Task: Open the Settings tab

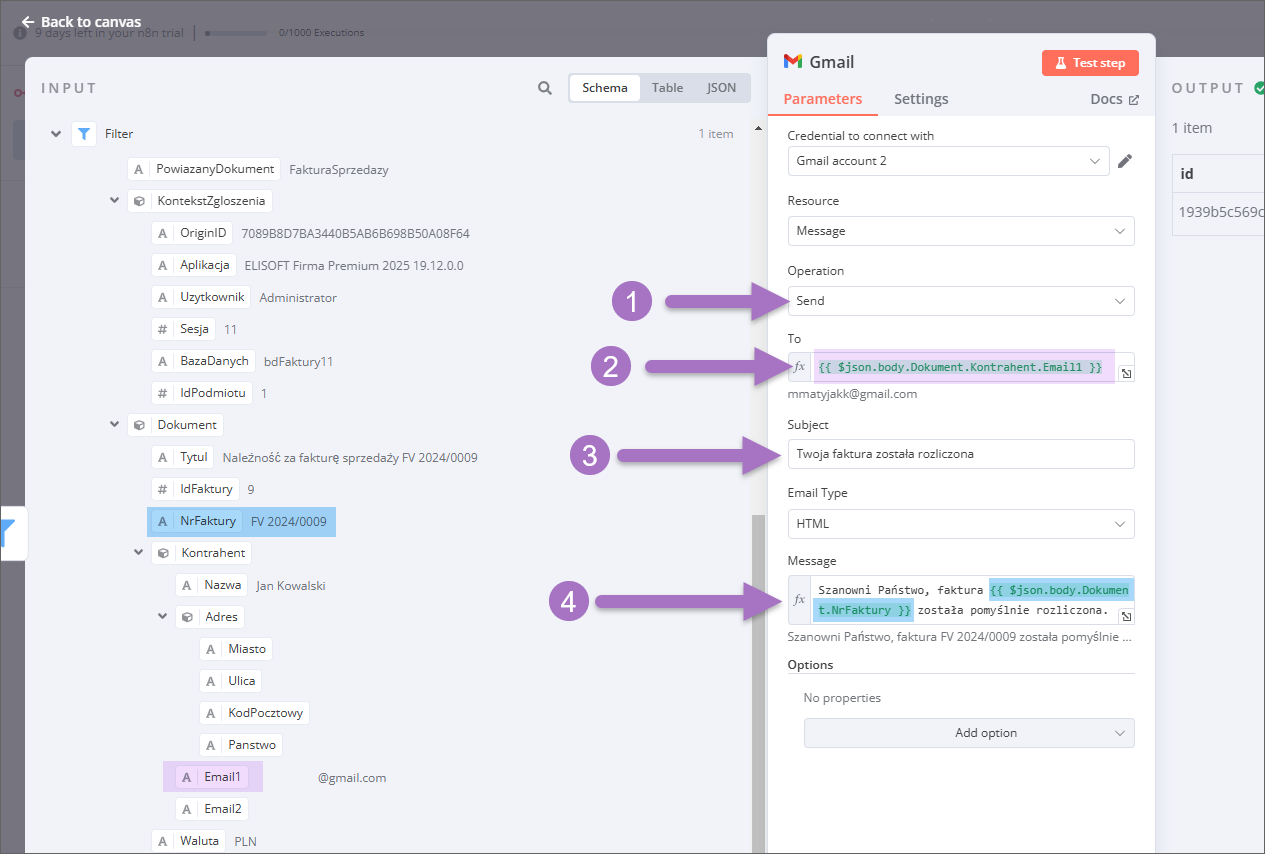Action: (x=920, y=99)
